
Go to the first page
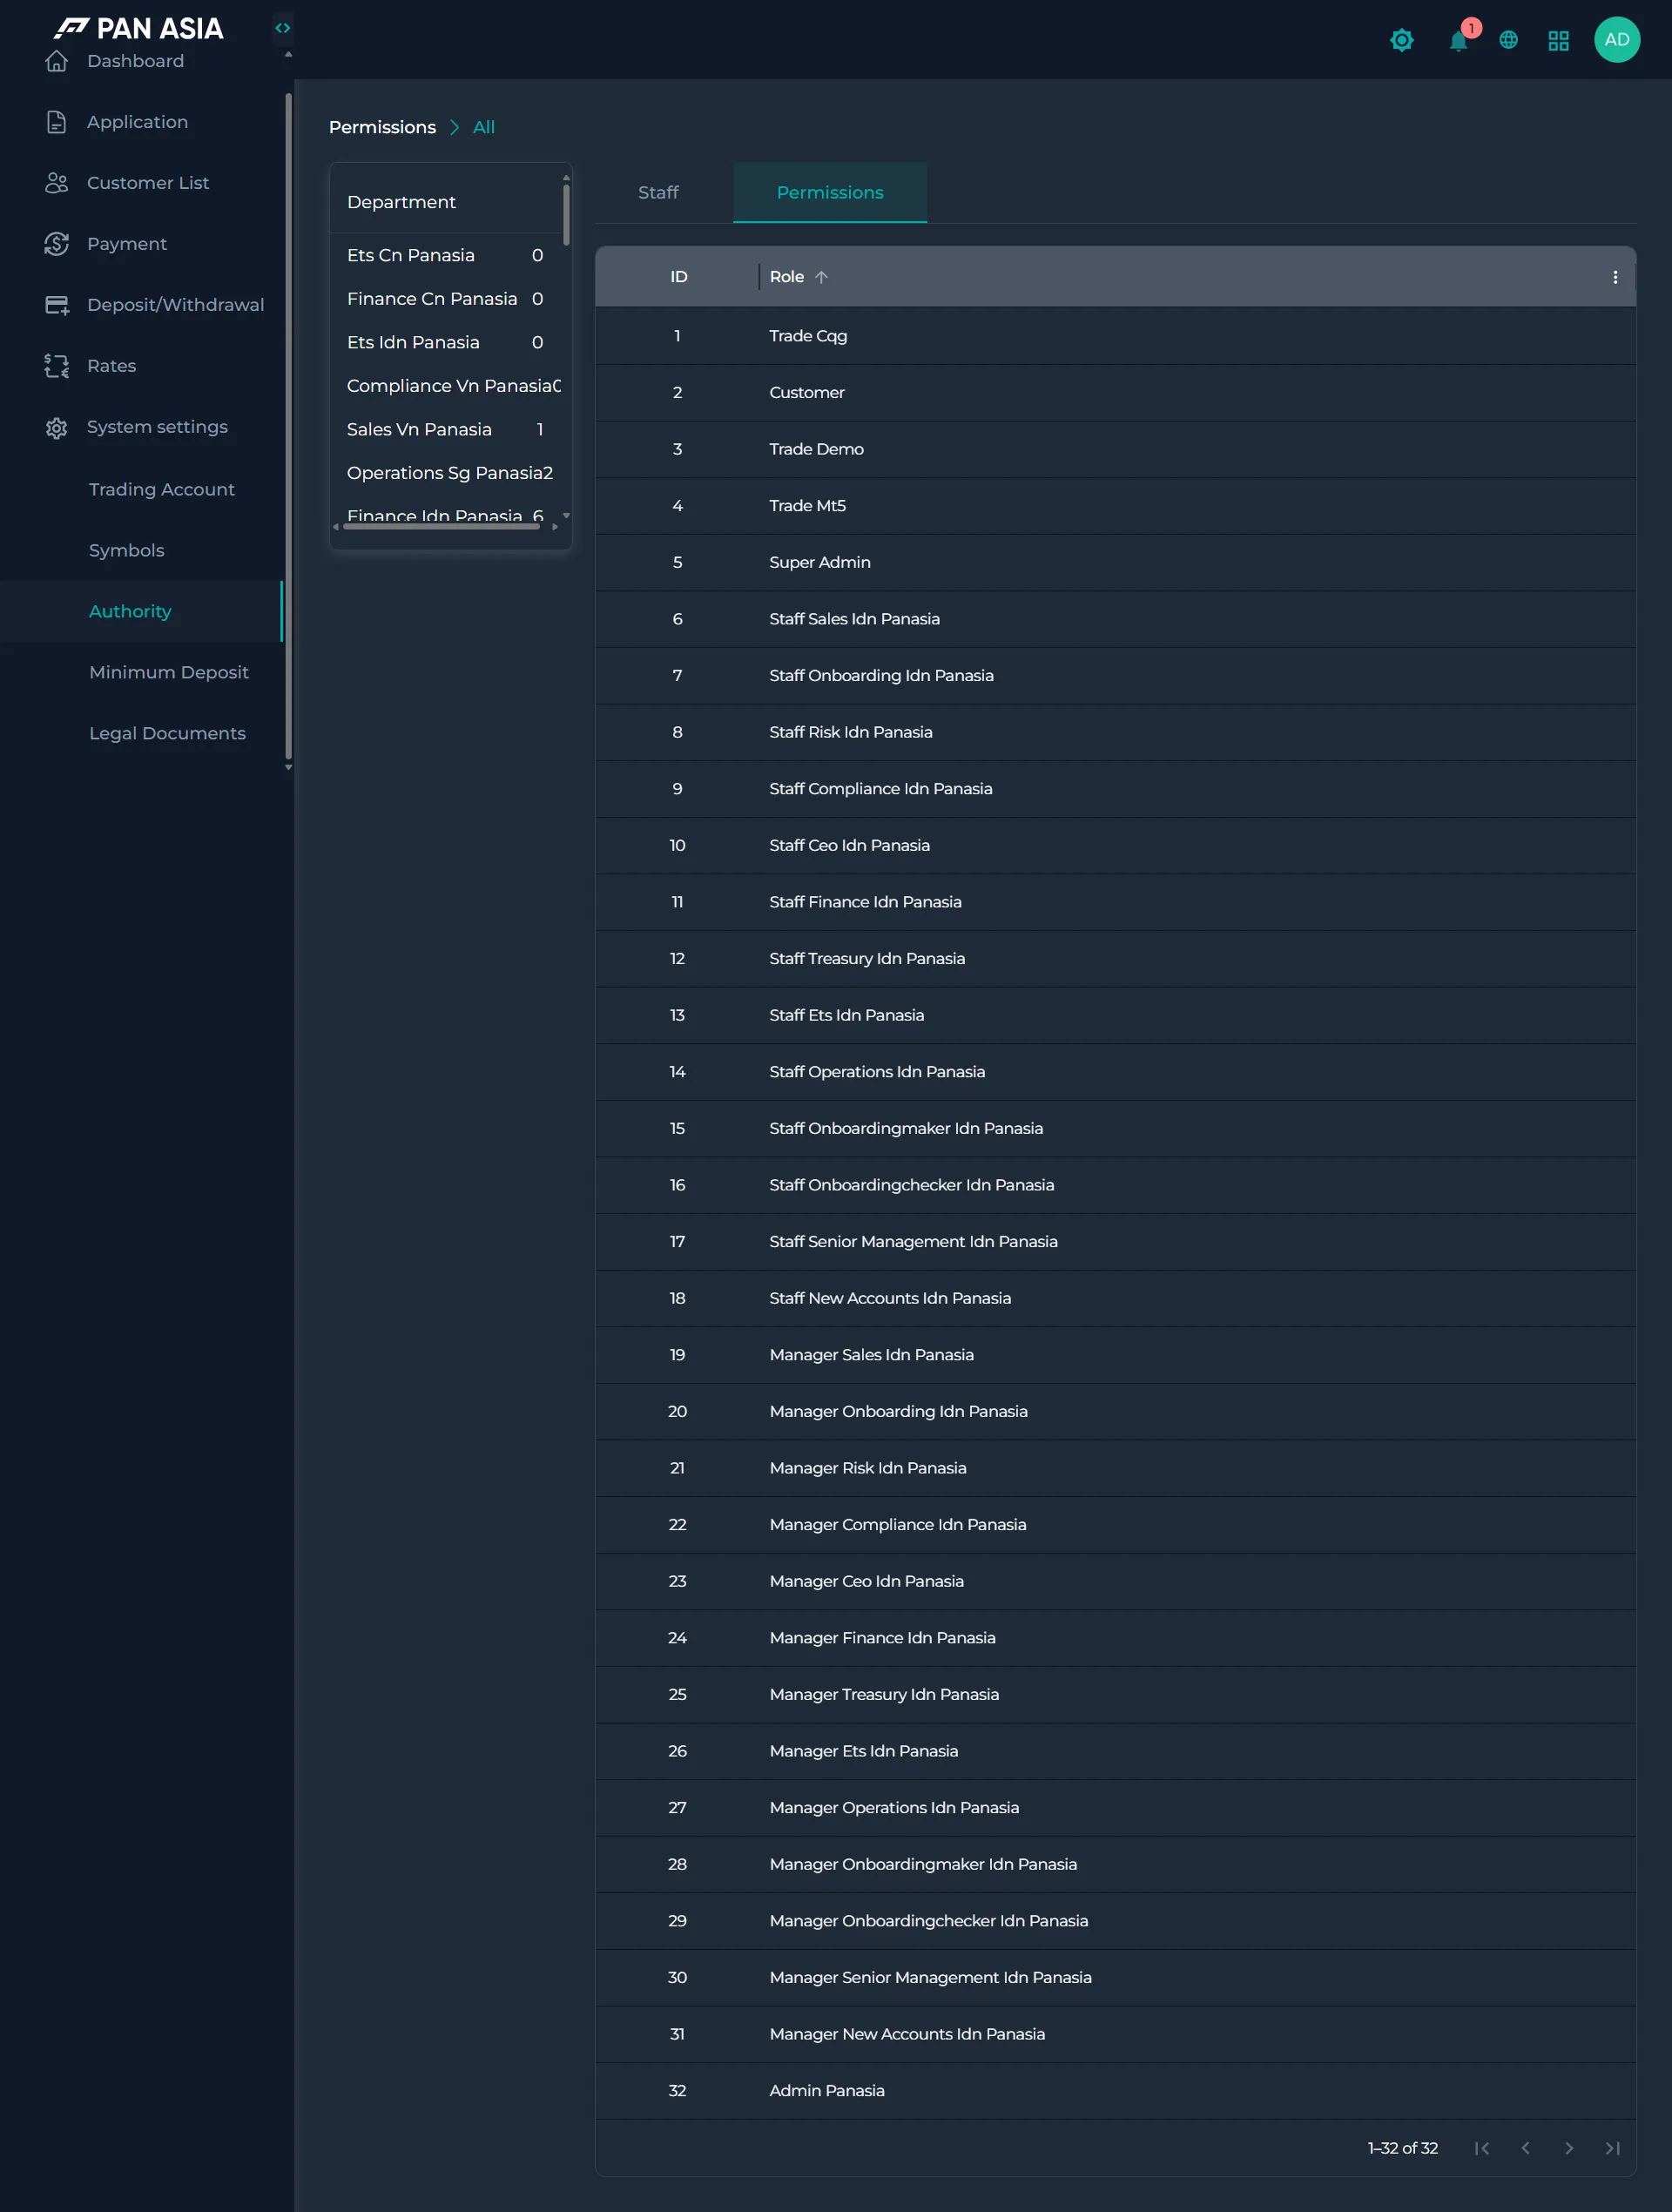[1482, 2148]
